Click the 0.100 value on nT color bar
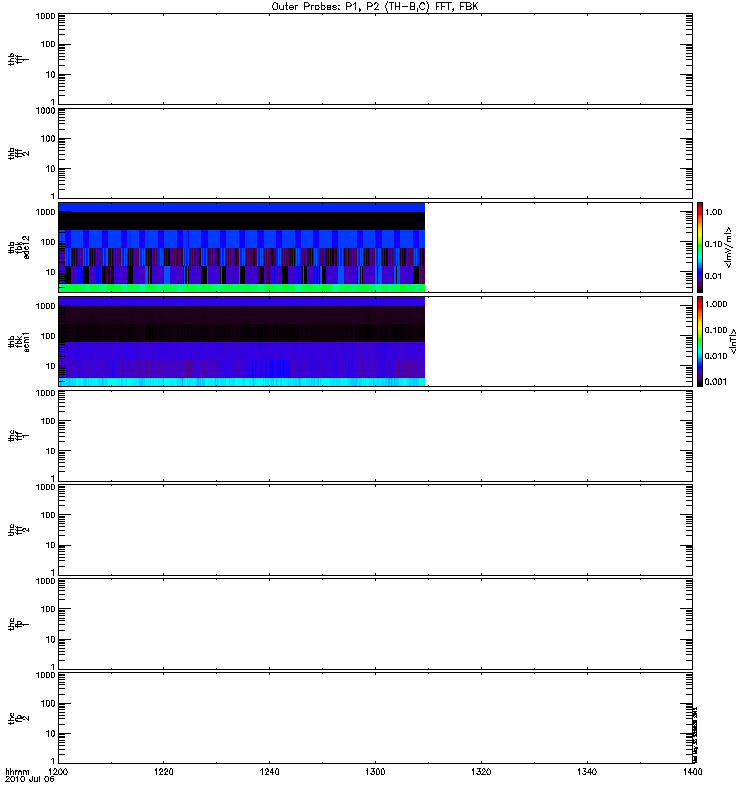Viewport: 750px width, 800px height. [716, 330]
